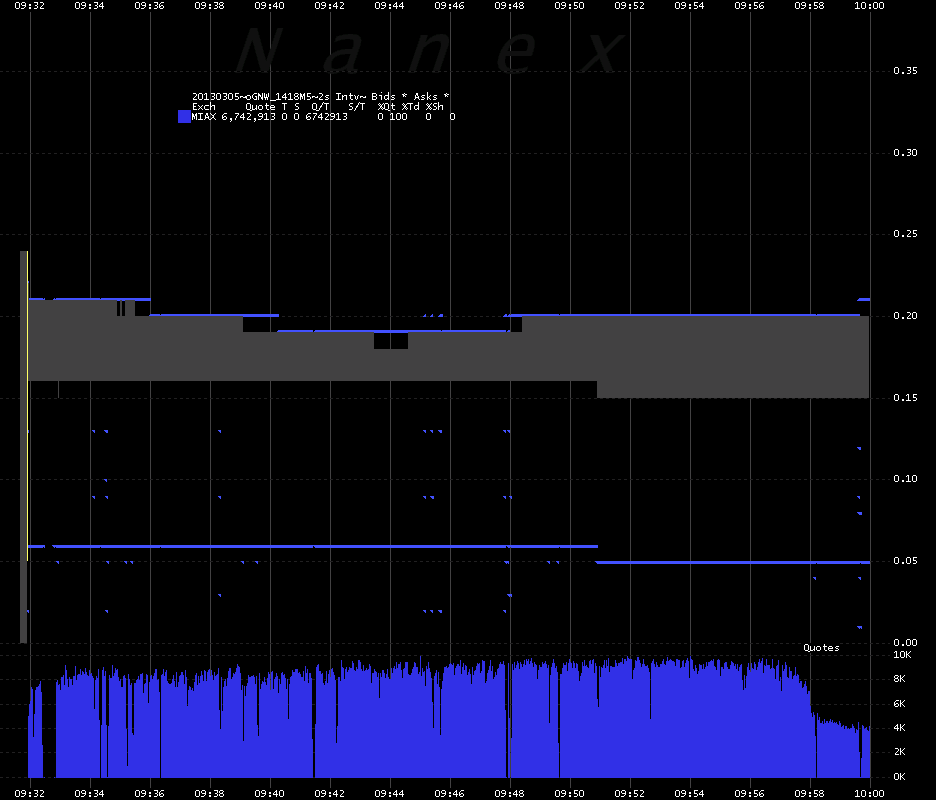The height and width of the screenshot is (800, 936).
Task: Click the 0.05 price axis label
Action: pos(906,561)
